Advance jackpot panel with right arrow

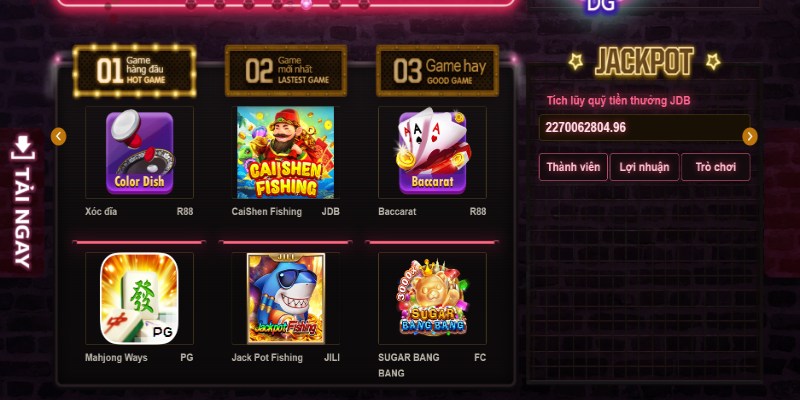pyautogui.click(x=749, y=136)
